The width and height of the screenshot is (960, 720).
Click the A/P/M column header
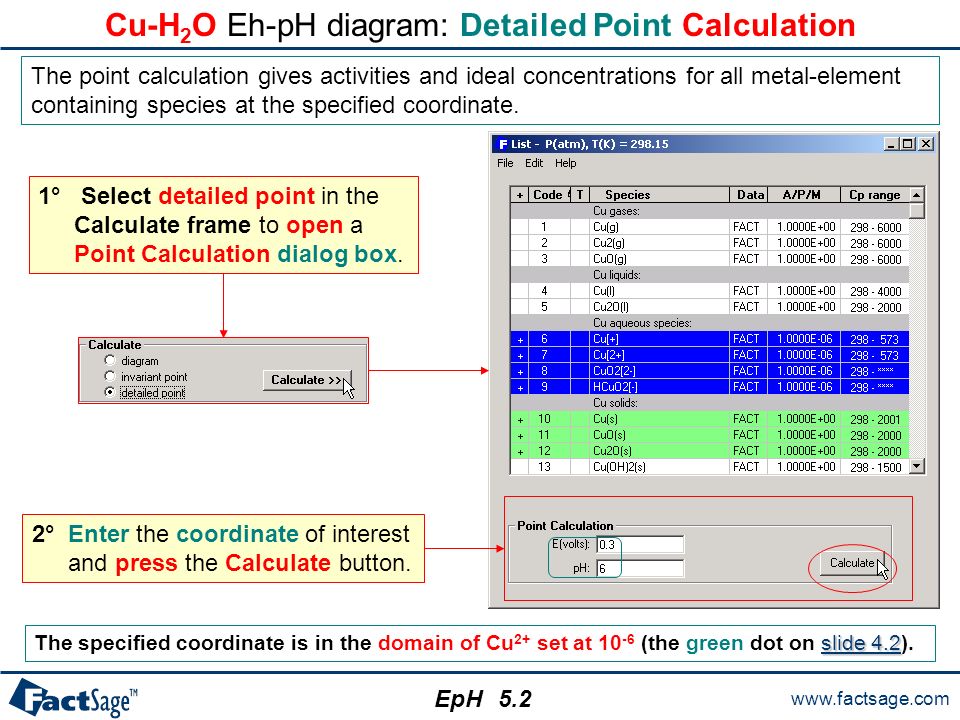point(803,195)
